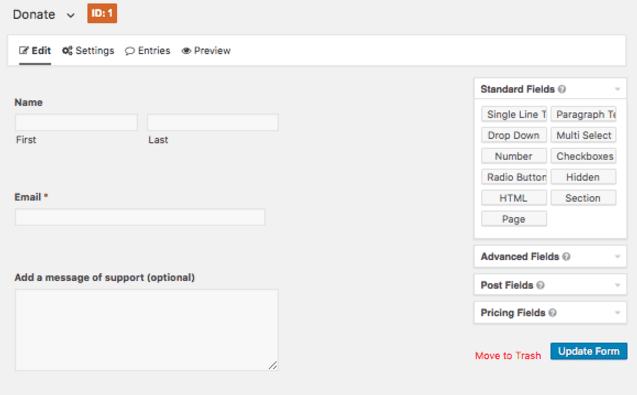
Task: Click the Pricing Fields help icon
Action: [x=552, y=313]
